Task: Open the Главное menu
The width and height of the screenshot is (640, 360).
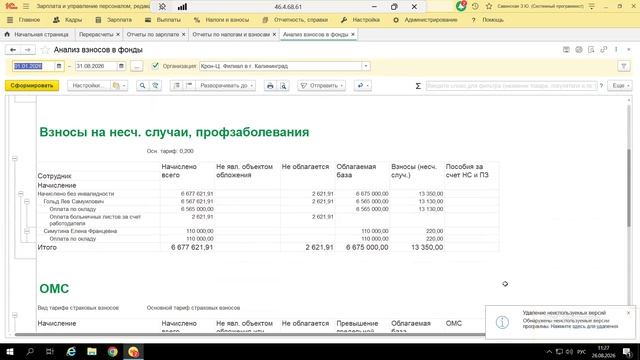Action: pyautogui.click(x=24, y=20)
